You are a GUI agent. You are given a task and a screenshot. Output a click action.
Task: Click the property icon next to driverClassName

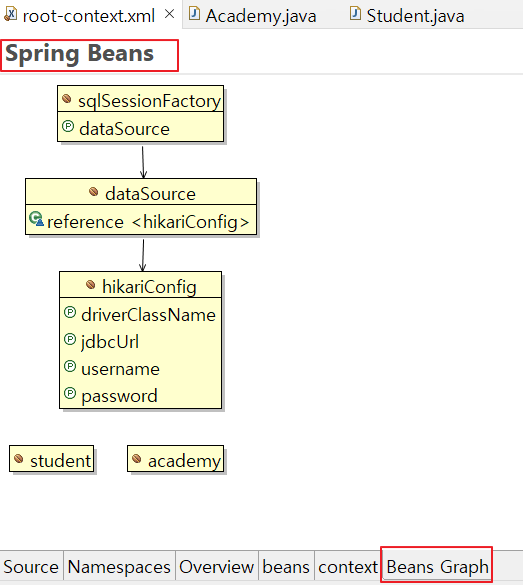70,312
